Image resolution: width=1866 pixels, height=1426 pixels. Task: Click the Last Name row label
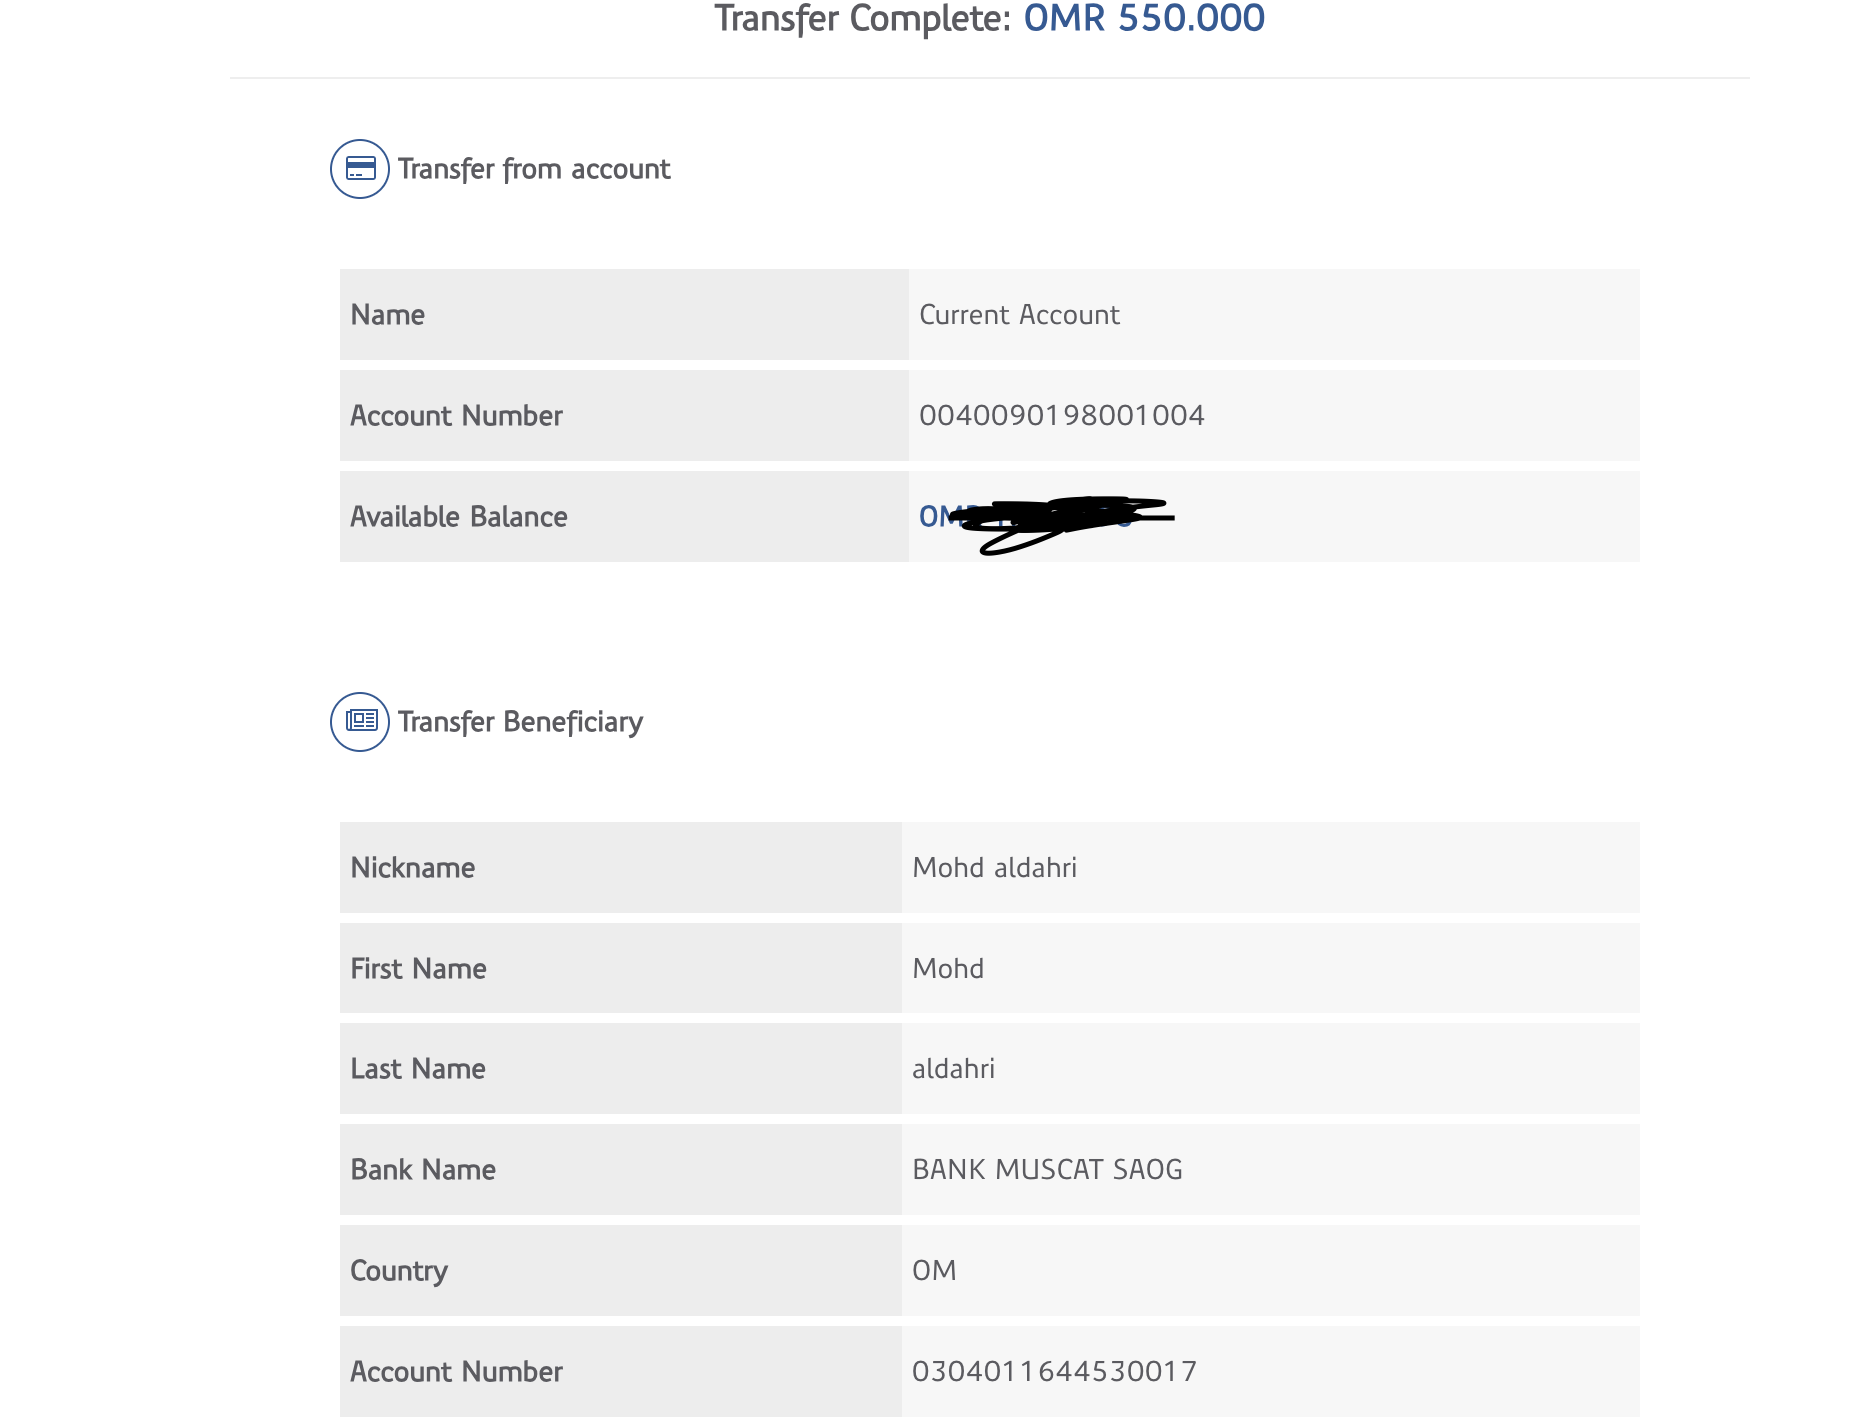tap(418, 1069)
